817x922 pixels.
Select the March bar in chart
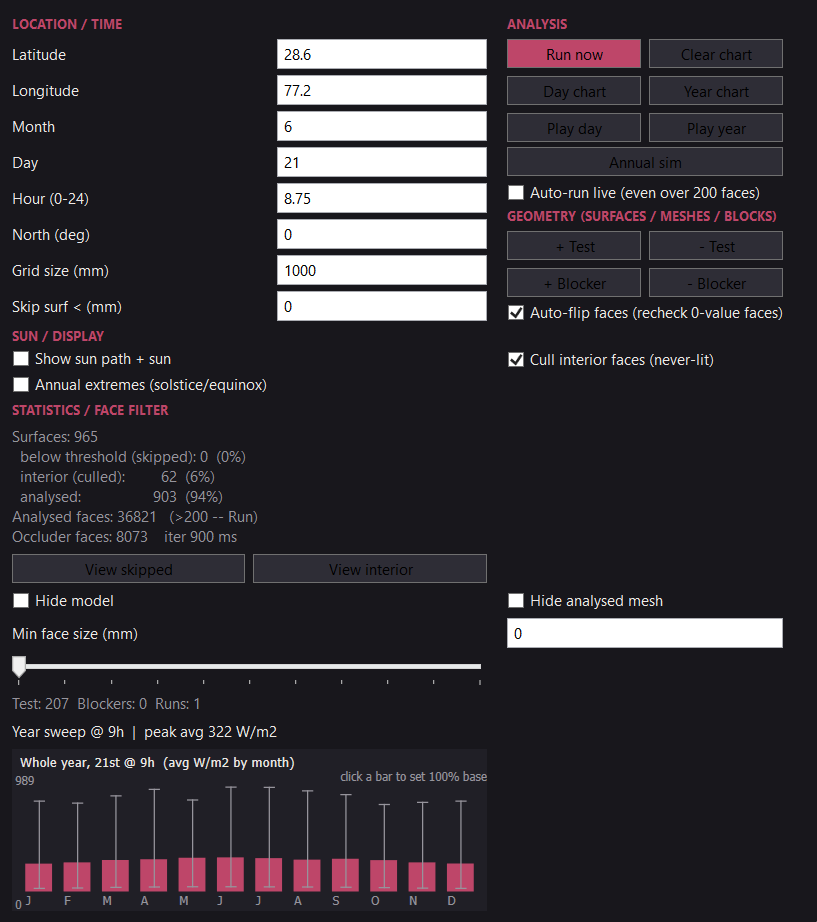point(115,875)
